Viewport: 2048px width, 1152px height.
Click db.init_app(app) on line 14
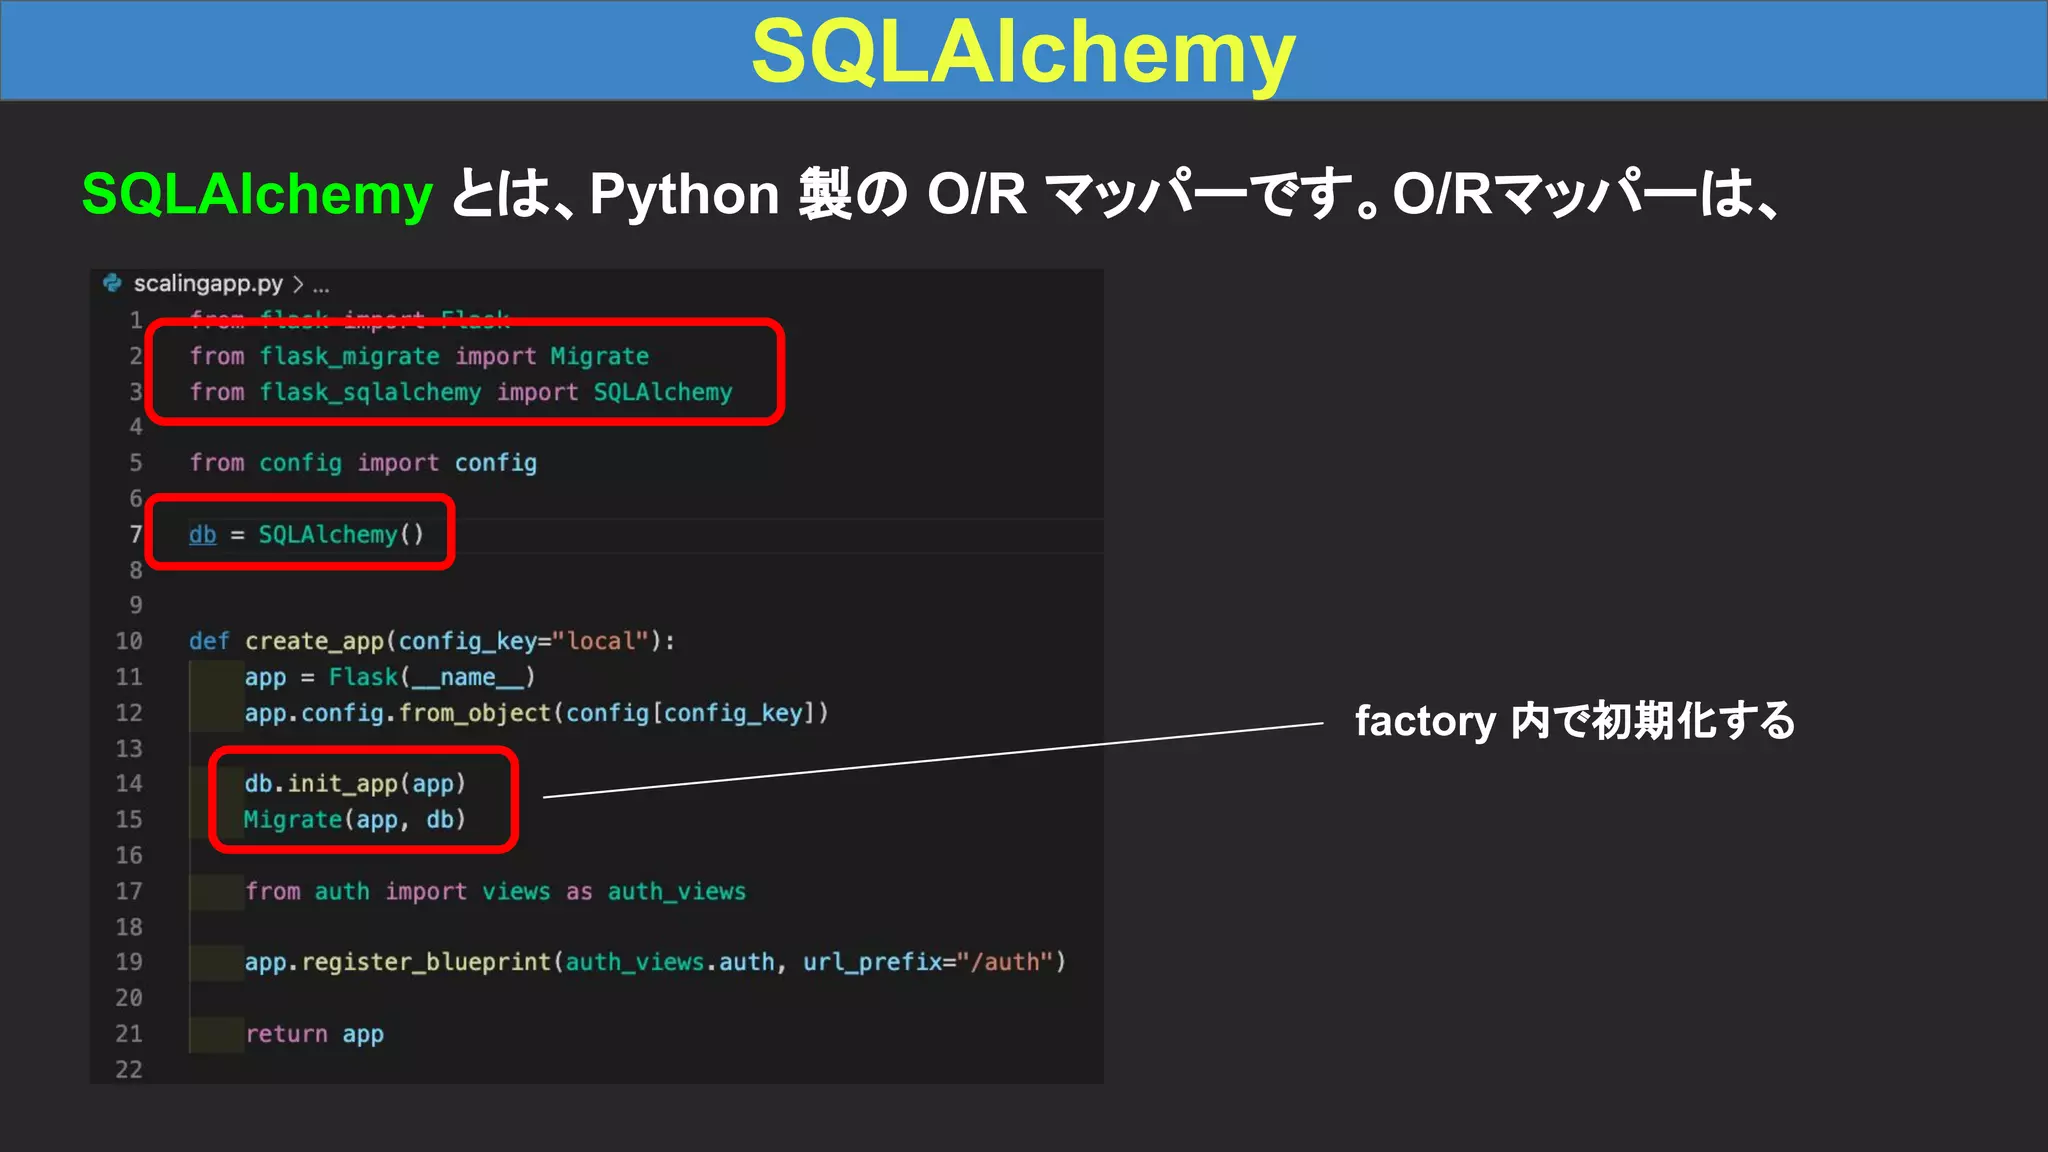coord(355,784)
